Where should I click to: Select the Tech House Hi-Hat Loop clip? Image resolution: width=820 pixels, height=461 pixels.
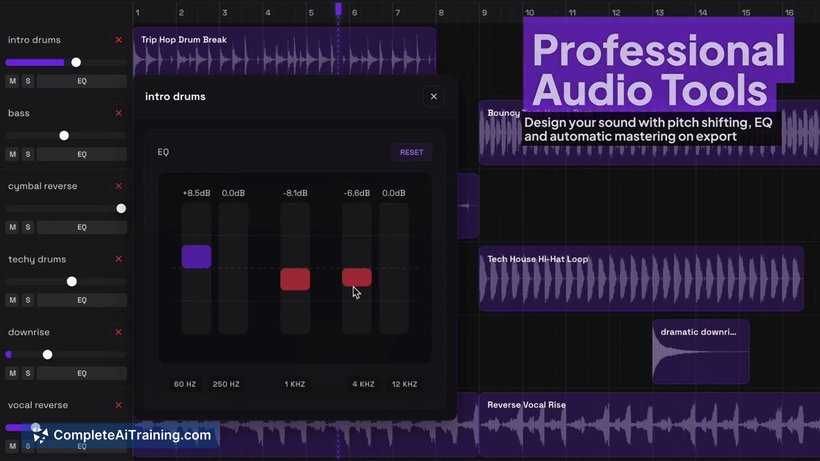(x=641, y=279)
